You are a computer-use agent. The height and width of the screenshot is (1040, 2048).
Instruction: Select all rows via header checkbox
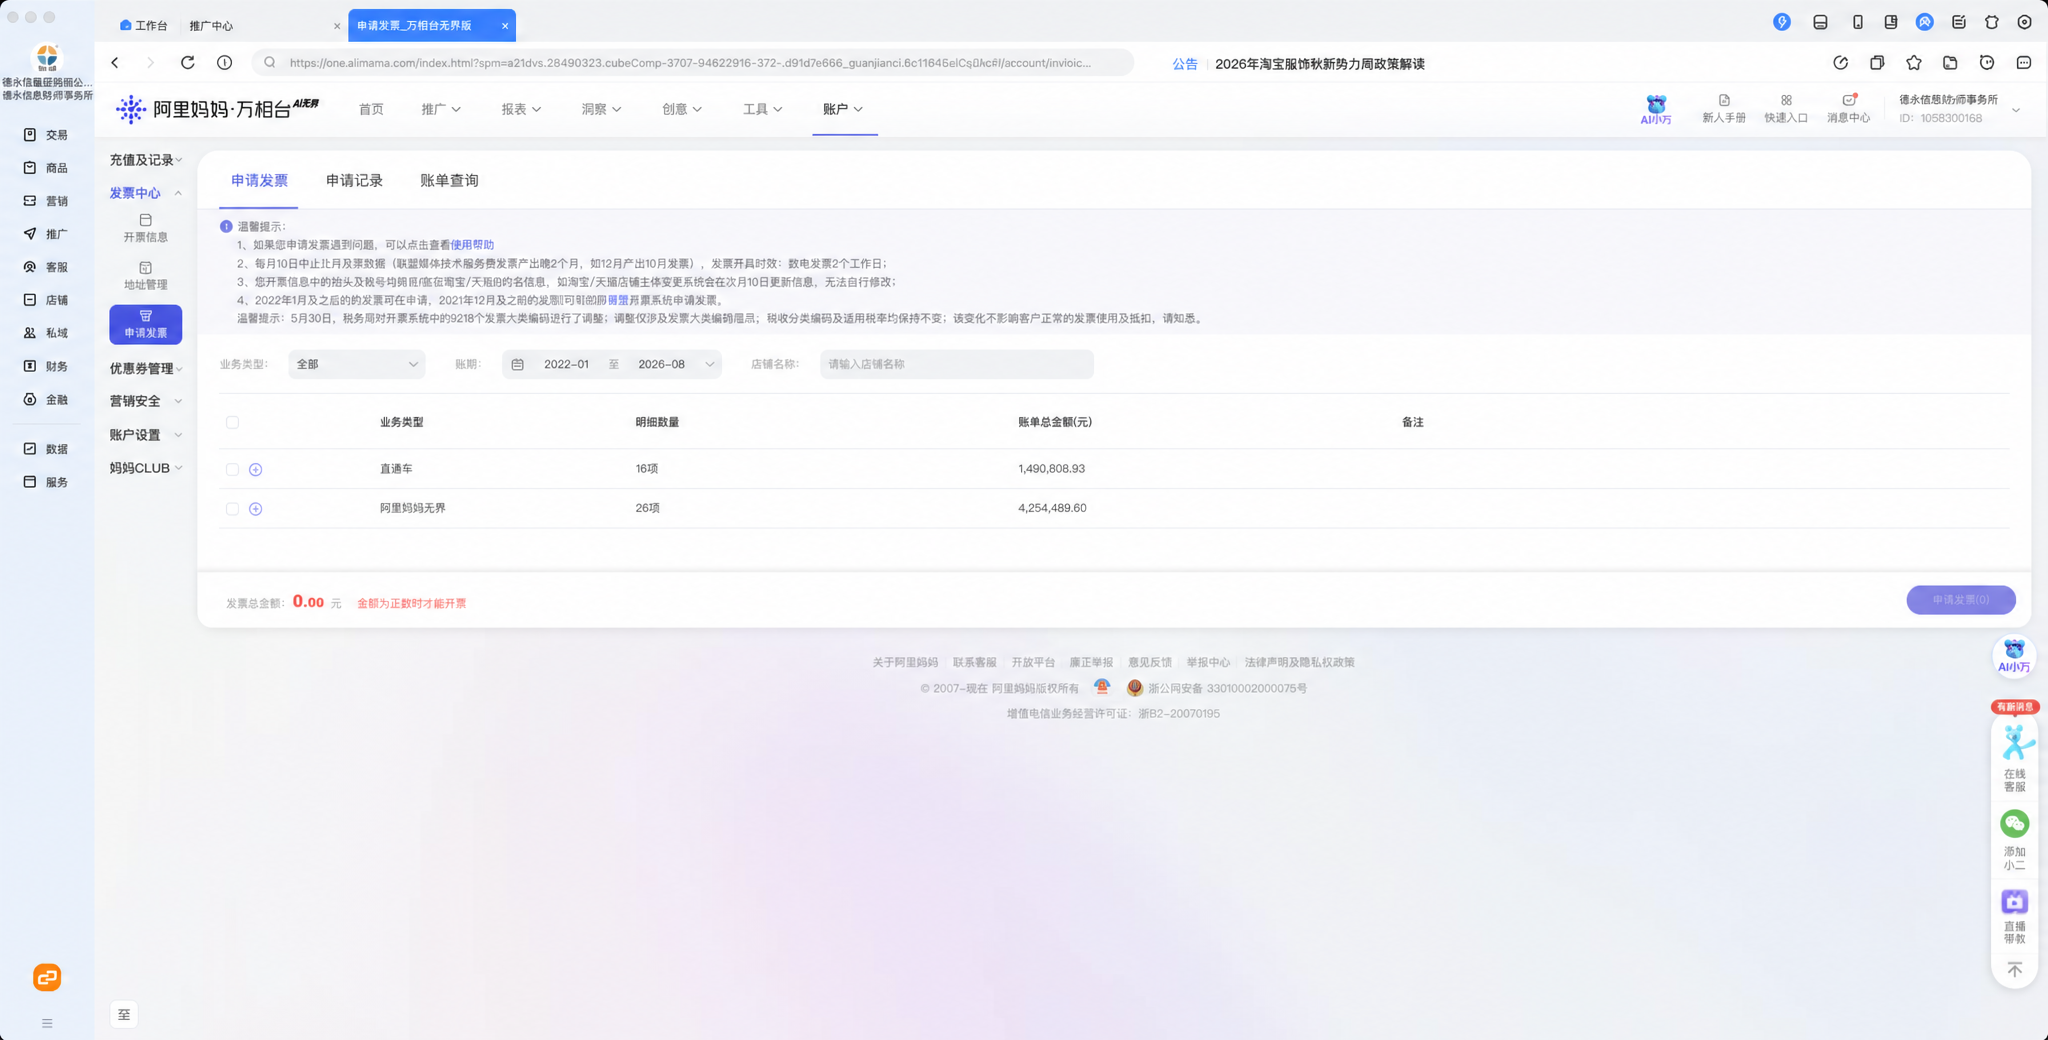pos(232,422)
